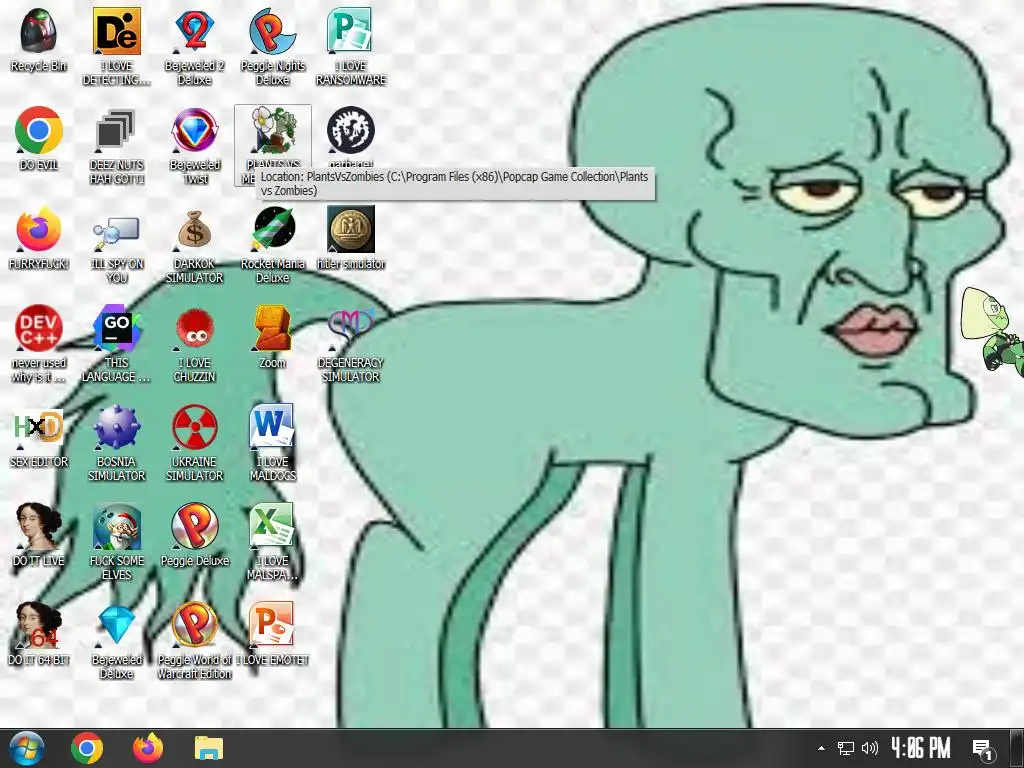Image resolution: width=1024 pixels, height=768 pixels.
Task: Click the Windows Start button
Action: (26, 748)
